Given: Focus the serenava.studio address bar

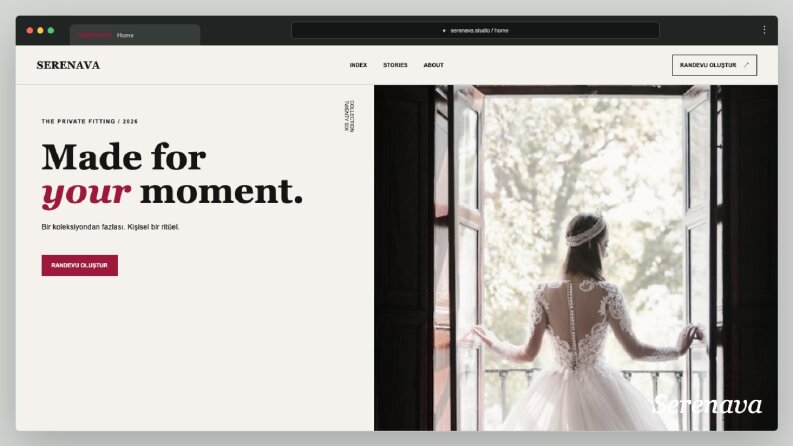Looking at the screenshot, I should pos(475,30).
